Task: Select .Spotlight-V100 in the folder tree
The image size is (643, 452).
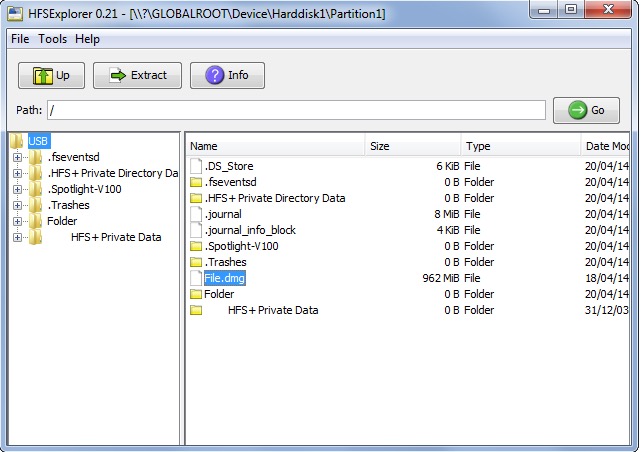Action: [x=84, y=189]
